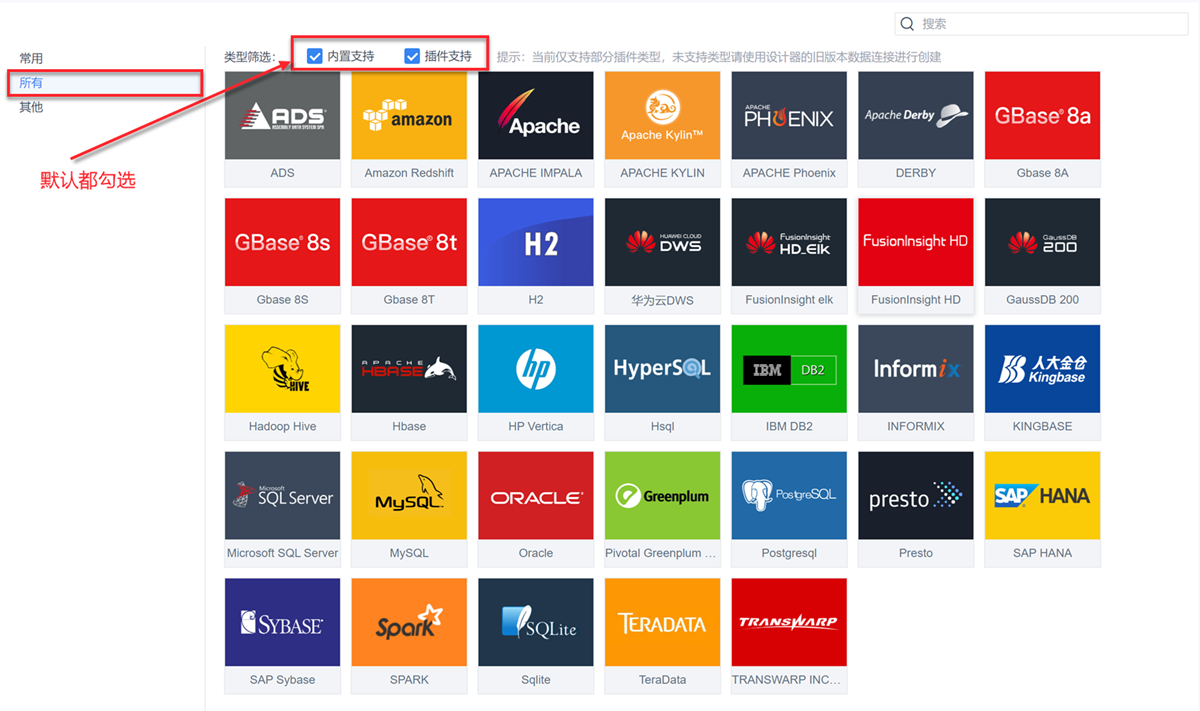Select the Presto tile
This screenshot has width=1200, height=711.
[x=916, y=510]
